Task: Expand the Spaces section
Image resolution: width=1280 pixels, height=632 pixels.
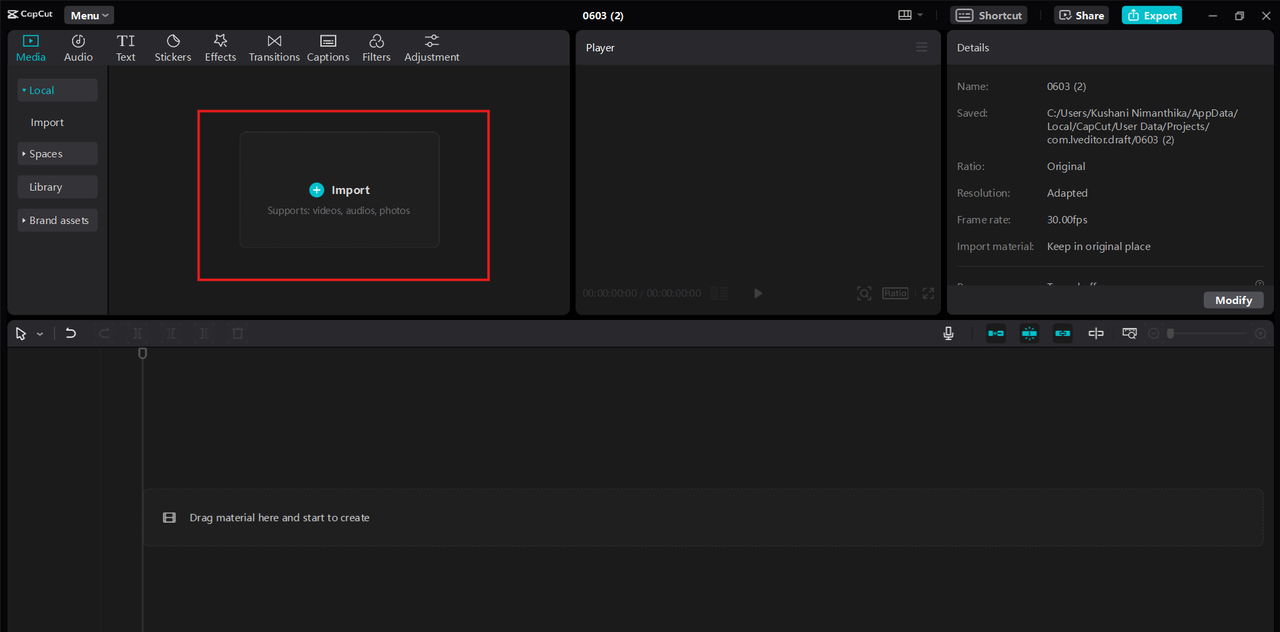Action: pyautogui.click(x=57, y=154)
